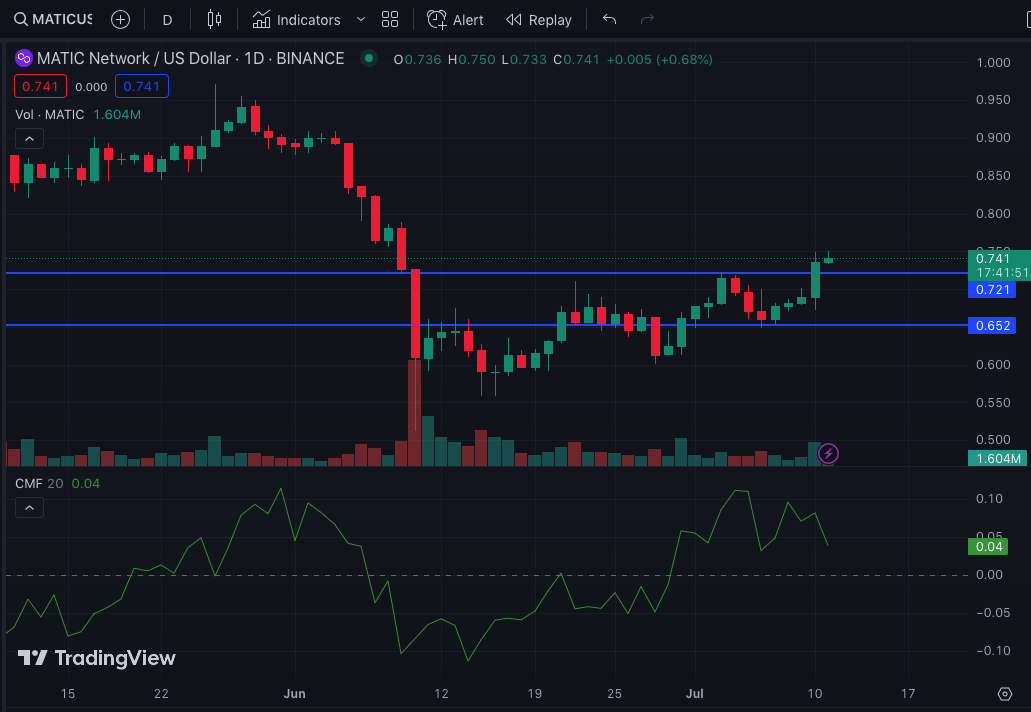Select the CMF 20 indicator legend
The height and width of the screenshot is (712, 1031).
(39, 484)
